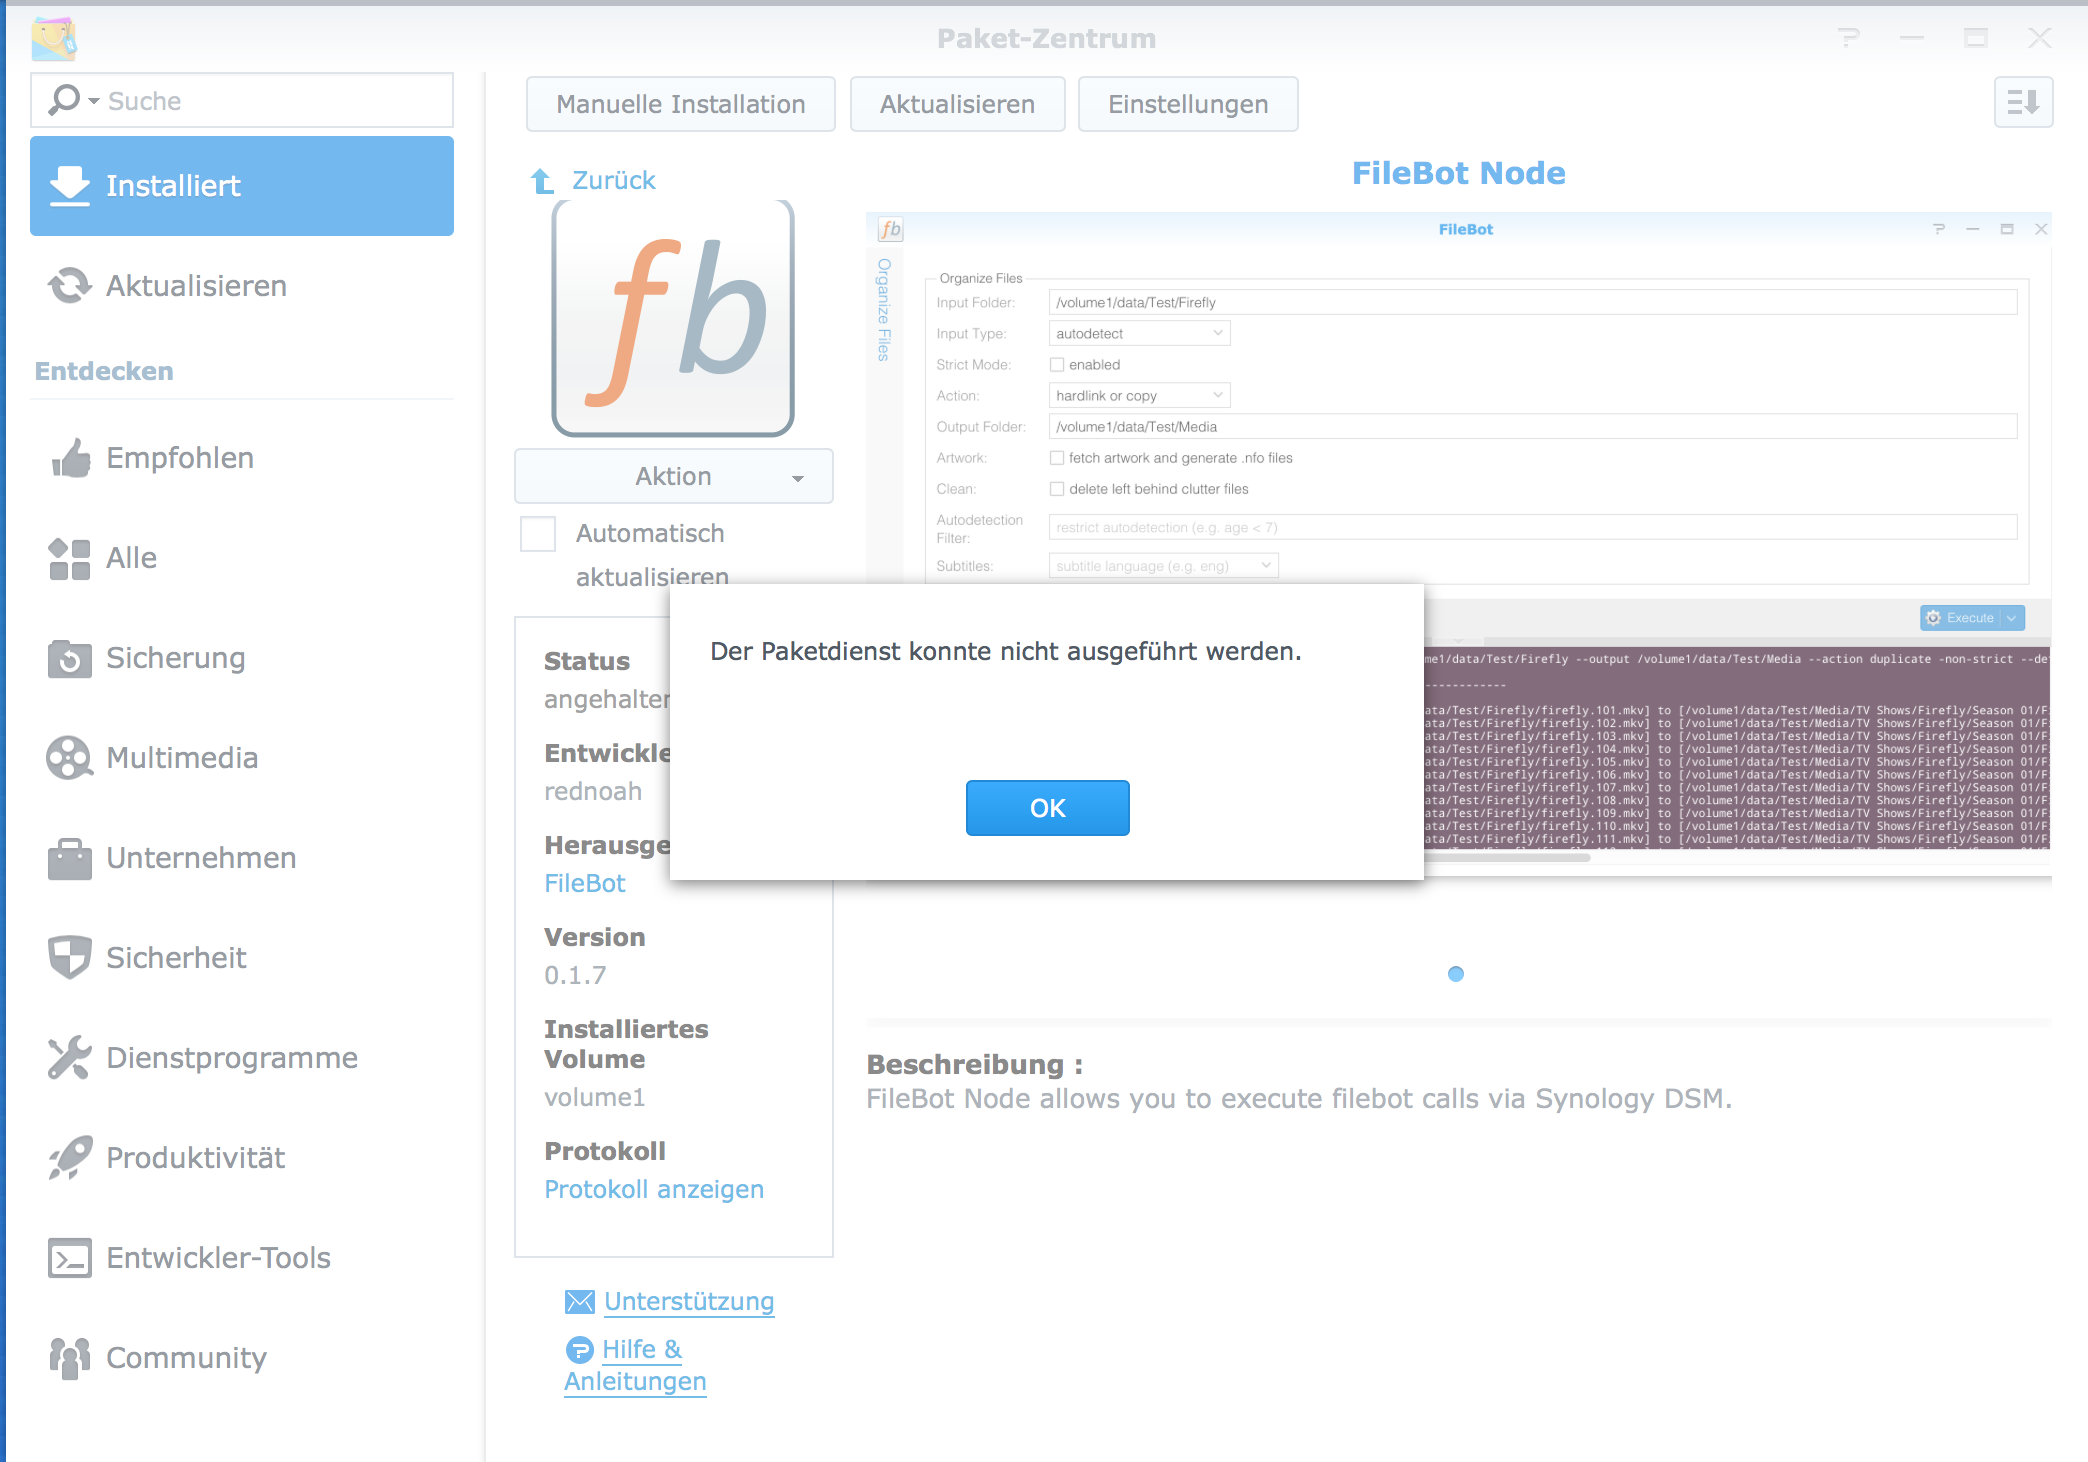Open the Input Type autodetect dropdown
Screen dimensions: 2088x1462
[x=1139, y=333]
